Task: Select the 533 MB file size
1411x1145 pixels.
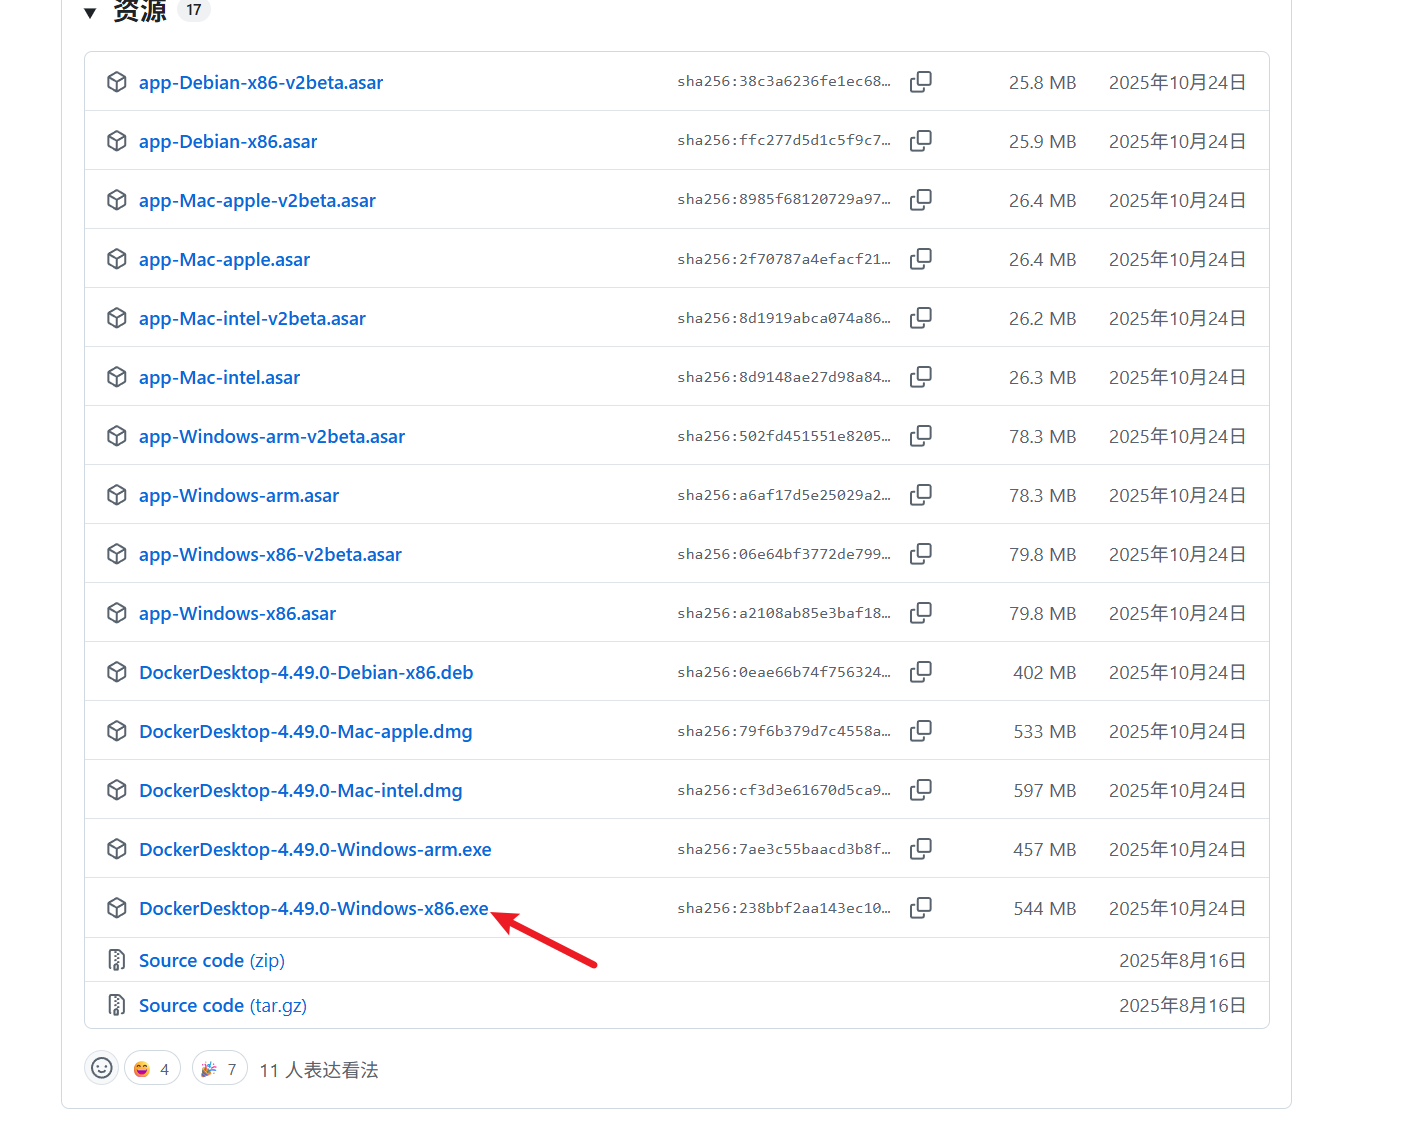Action: 1045,732
